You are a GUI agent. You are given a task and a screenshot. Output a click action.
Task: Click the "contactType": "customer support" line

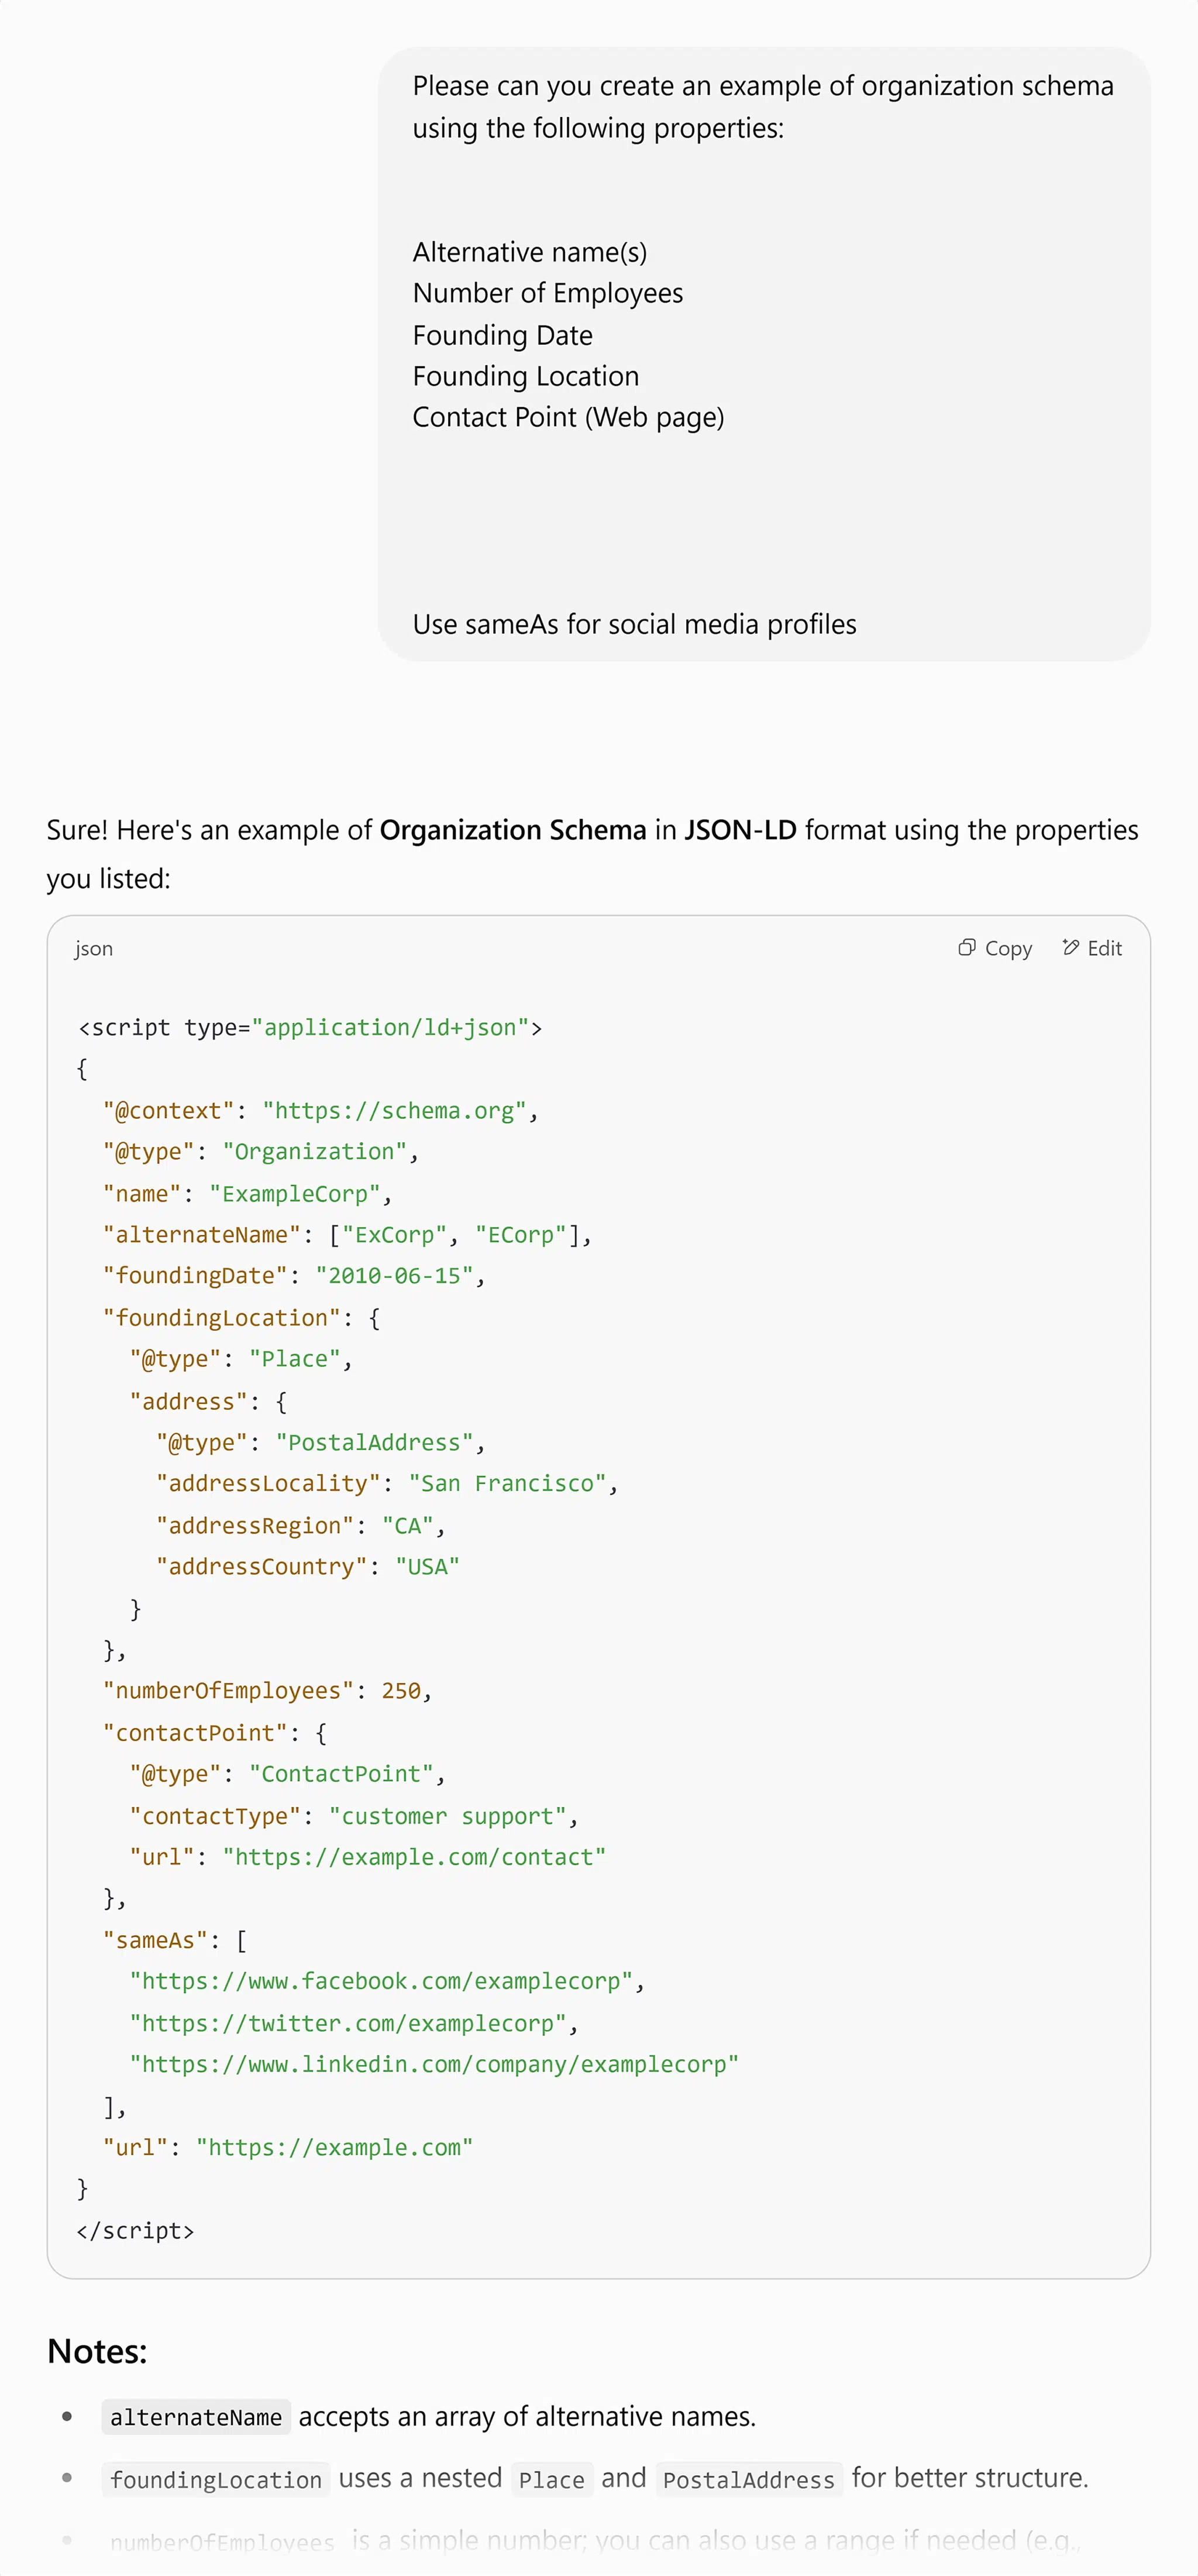point(354,1816)
